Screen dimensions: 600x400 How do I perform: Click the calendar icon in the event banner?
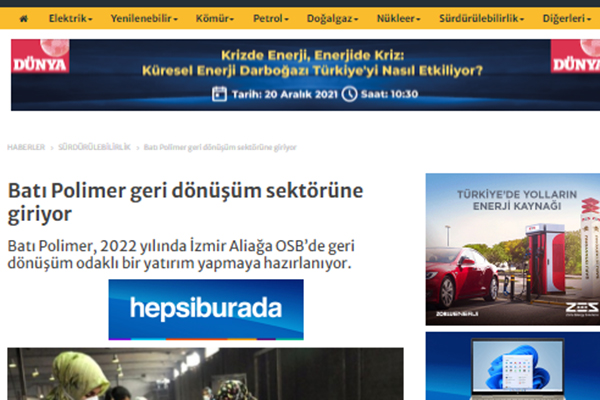pyautogui.click(x=219, y=94)
